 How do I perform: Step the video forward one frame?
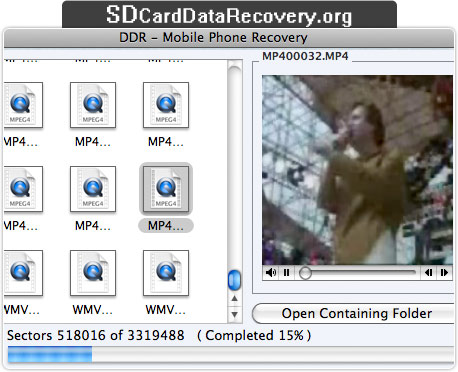click(x=444, y=273)
